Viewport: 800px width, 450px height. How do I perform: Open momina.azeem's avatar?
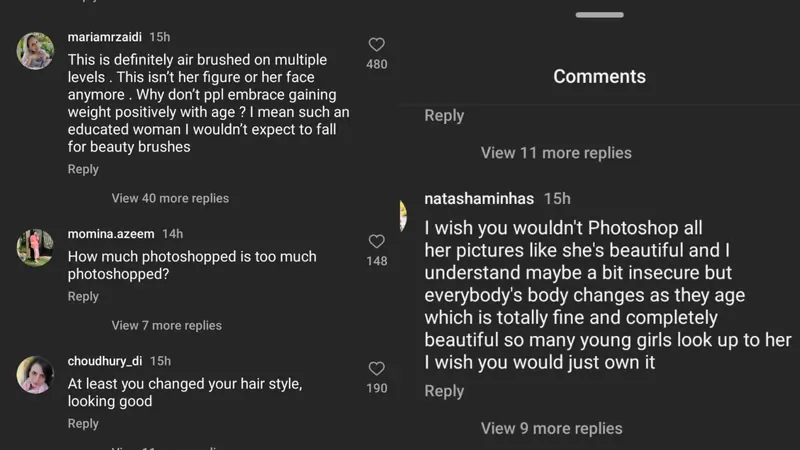[35, 248]
